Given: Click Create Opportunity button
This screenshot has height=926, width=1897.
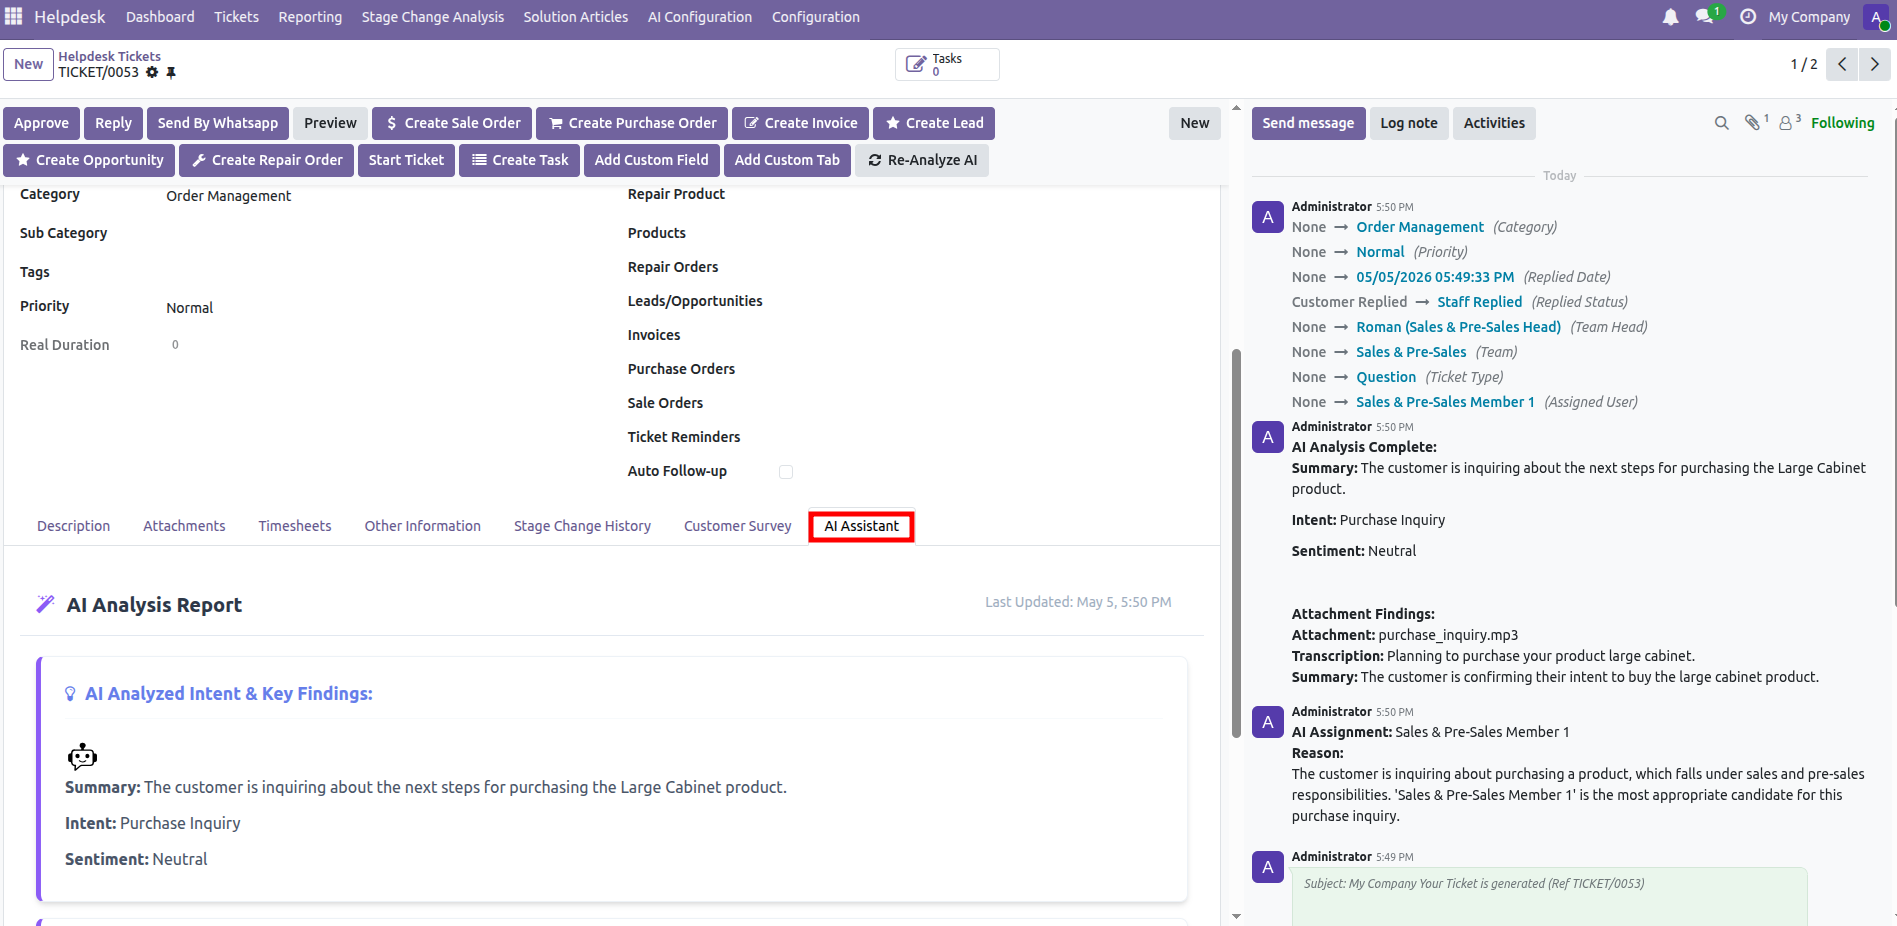Looking at the screenshot, I should [x=89, y=160].
